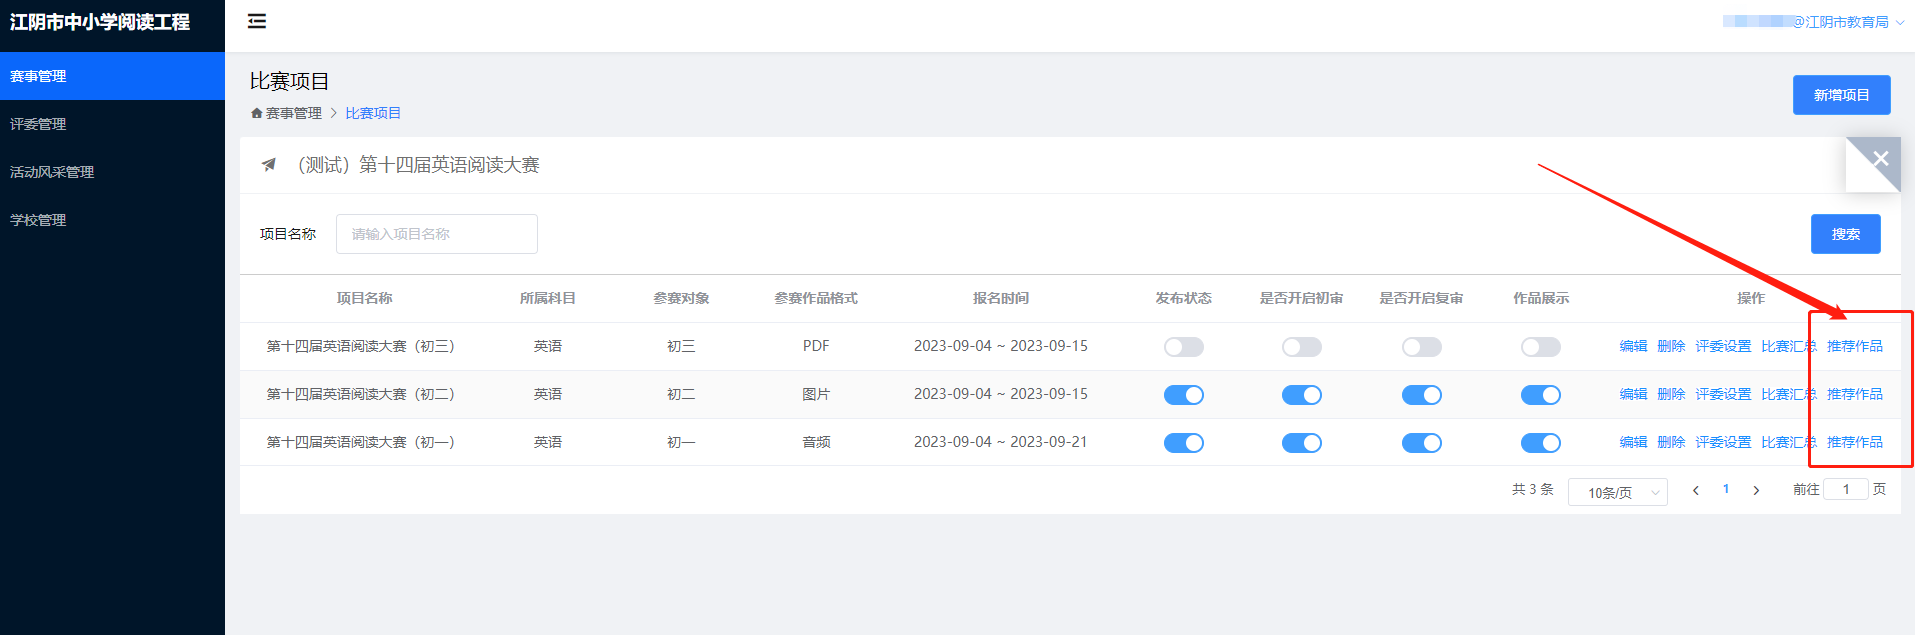Open the user account dropdown arrow

tap(1900, 22)
